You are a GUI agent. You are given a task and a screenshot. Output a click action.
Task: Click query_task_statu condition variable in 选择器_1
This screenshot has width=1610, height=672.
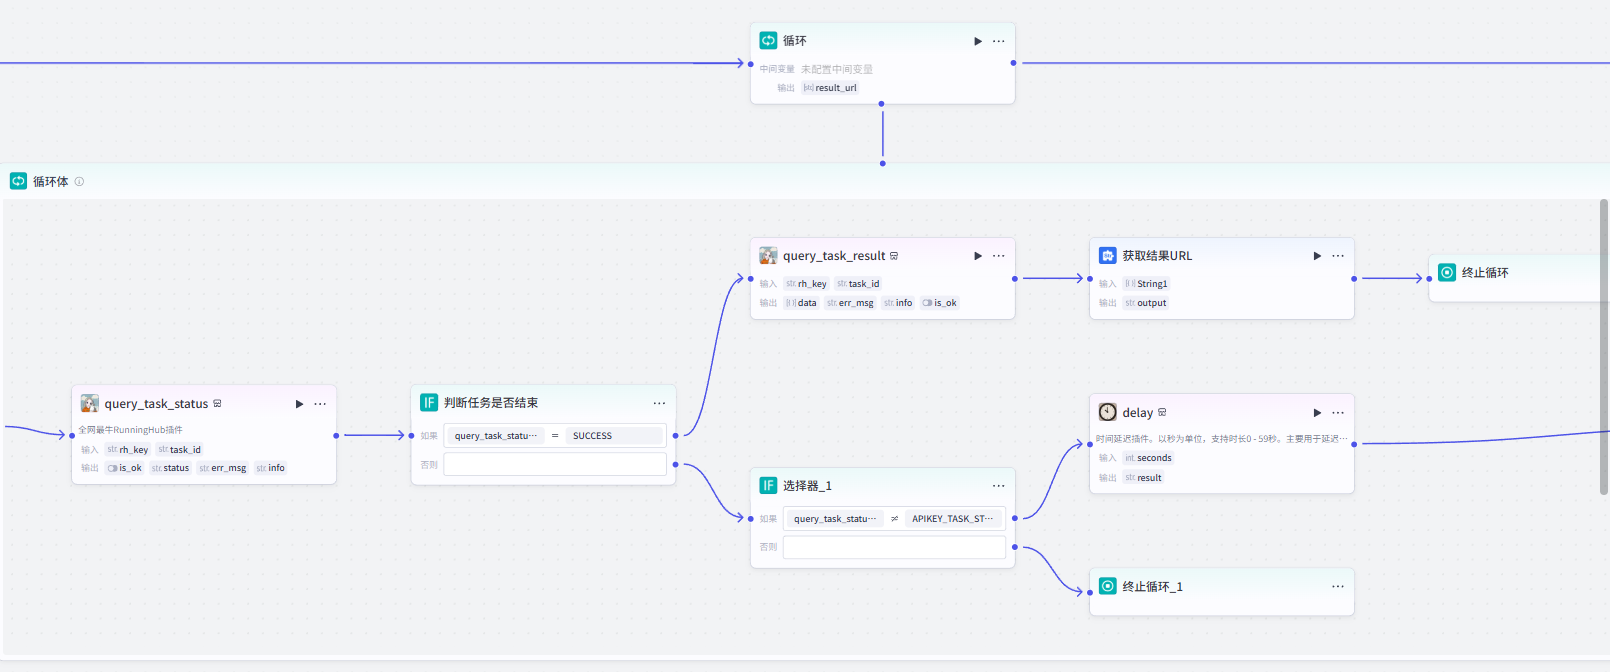(834, 519)
